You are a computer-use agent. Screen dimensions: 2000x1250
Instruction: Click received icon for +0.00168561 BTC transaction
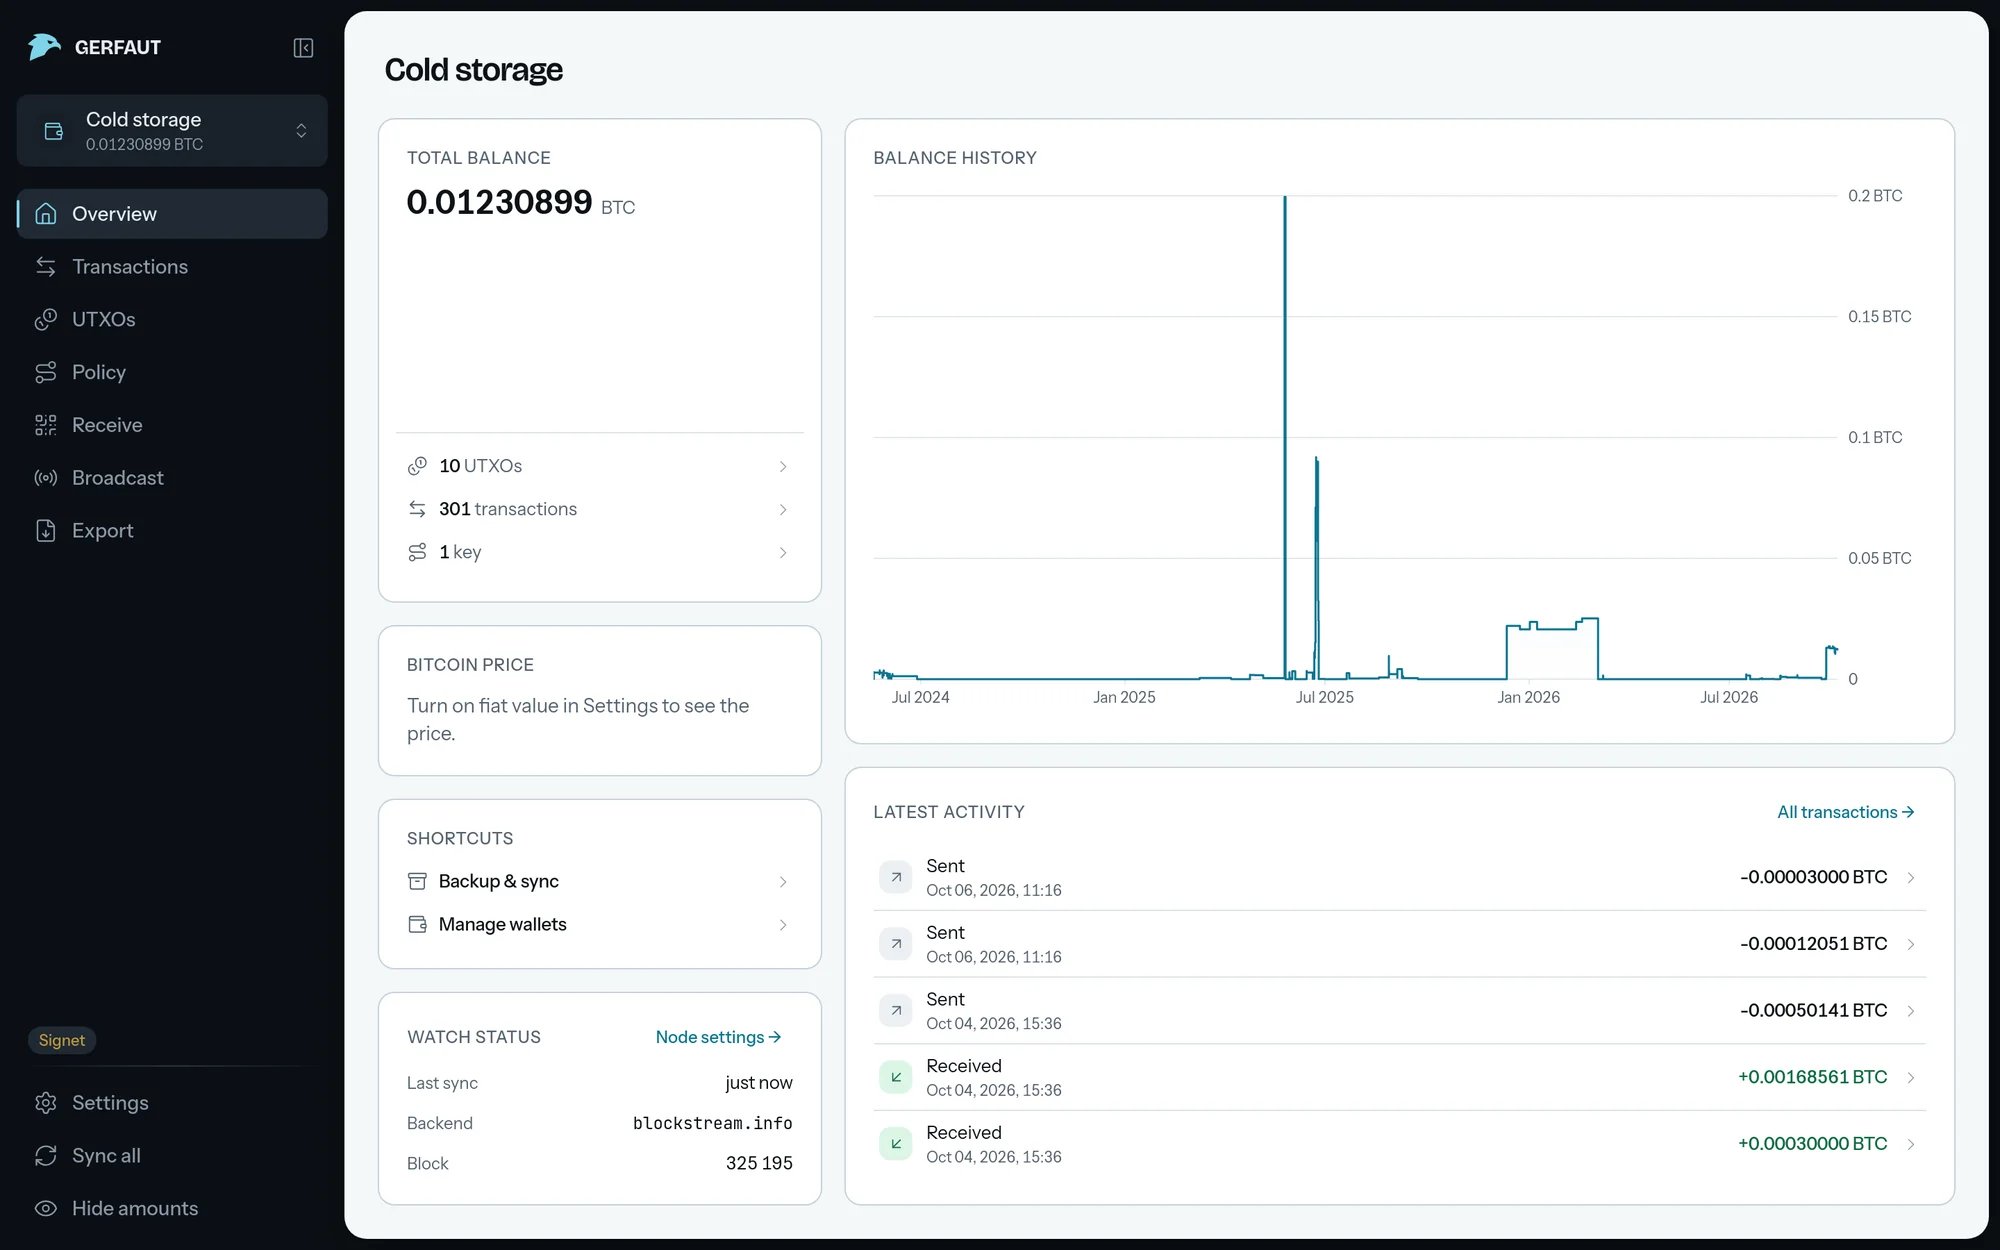(895, 1077)
